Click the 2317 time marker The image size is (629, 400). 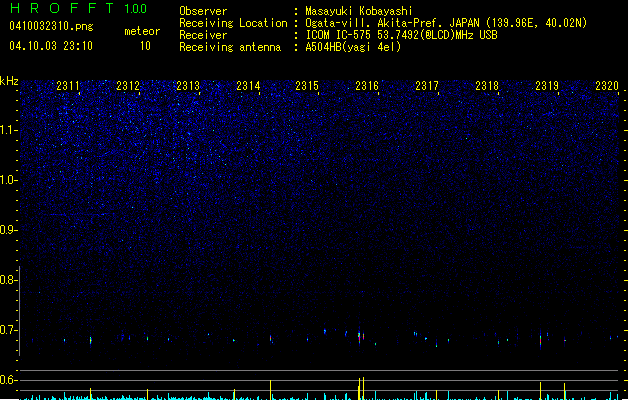pyautogui.click(x=427, y=86)
